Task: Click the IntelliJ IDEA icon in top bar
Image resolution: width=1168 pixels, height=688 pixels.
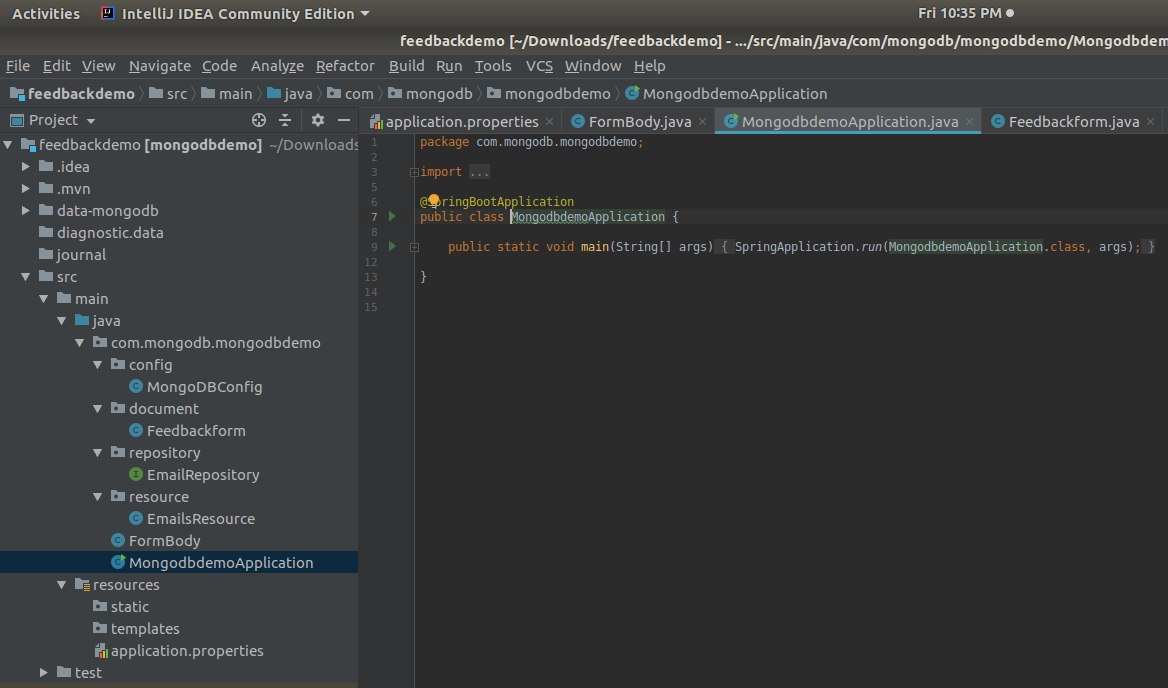Action: click(108, 13)
